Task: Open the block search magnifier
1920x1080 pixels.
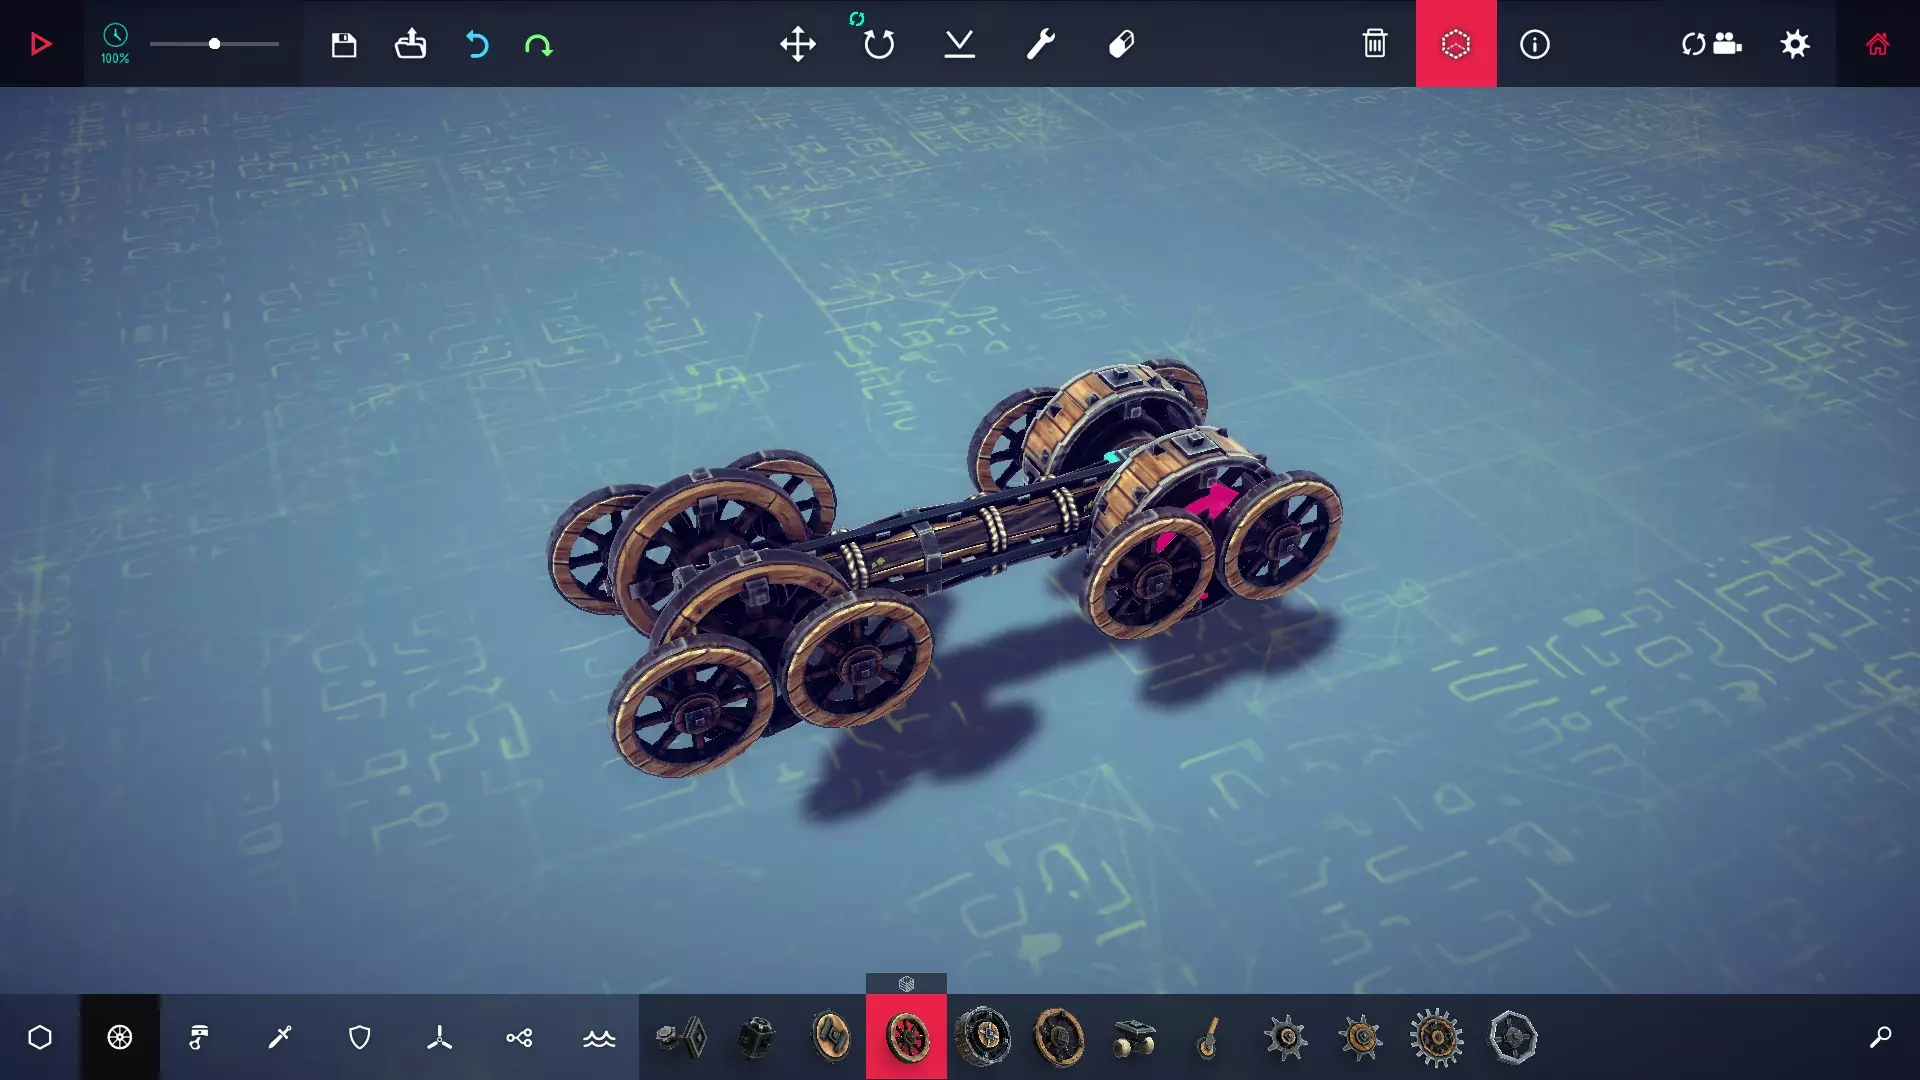Action: click(1880, 1037)
